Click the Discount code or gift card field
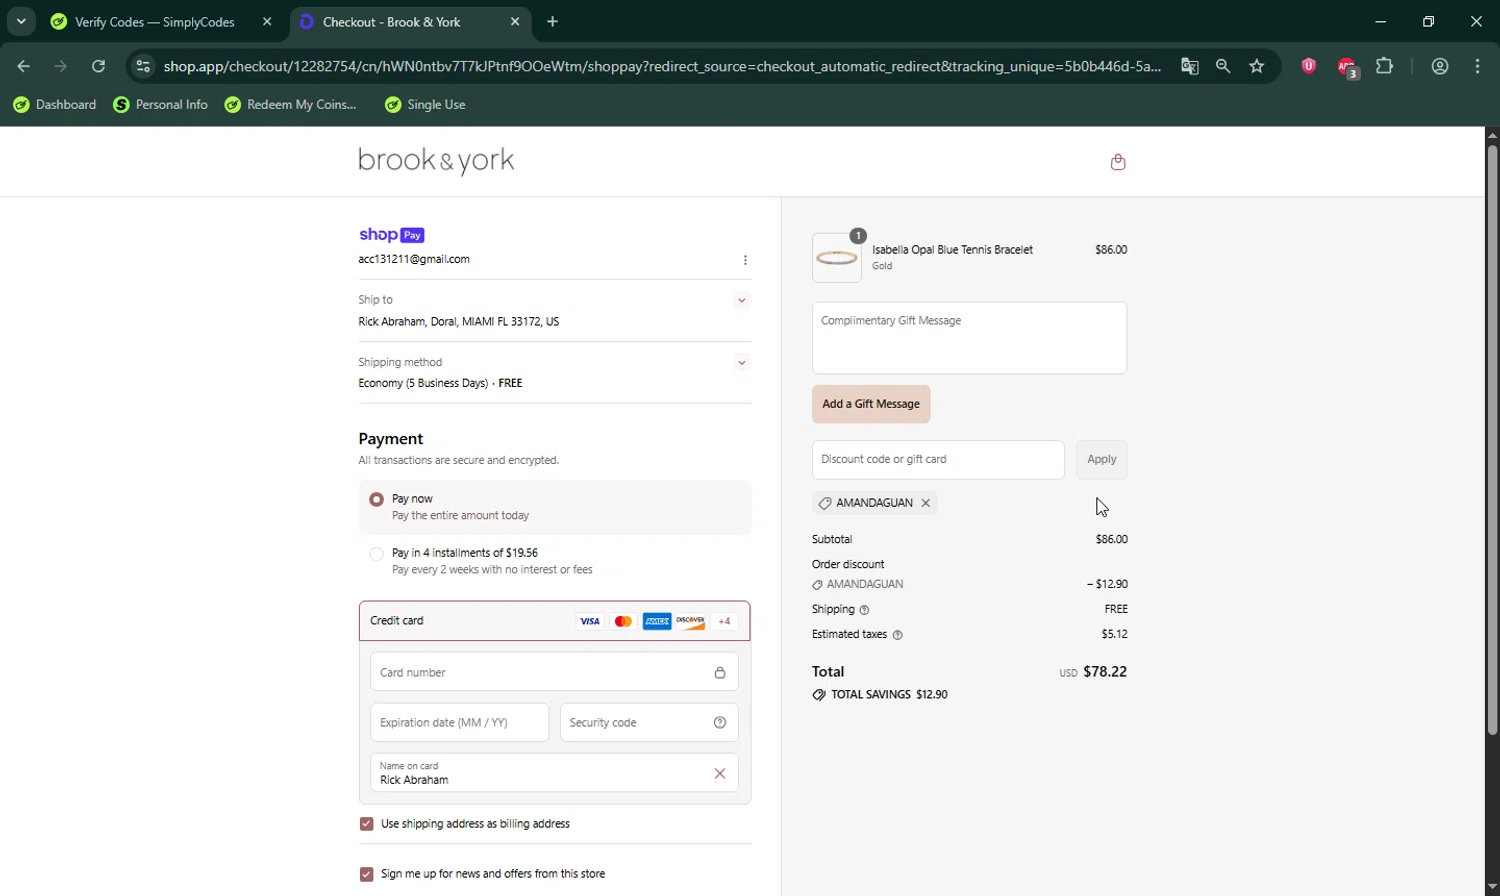The height and width of the screenshot is (896, 1500). (938, 460)
